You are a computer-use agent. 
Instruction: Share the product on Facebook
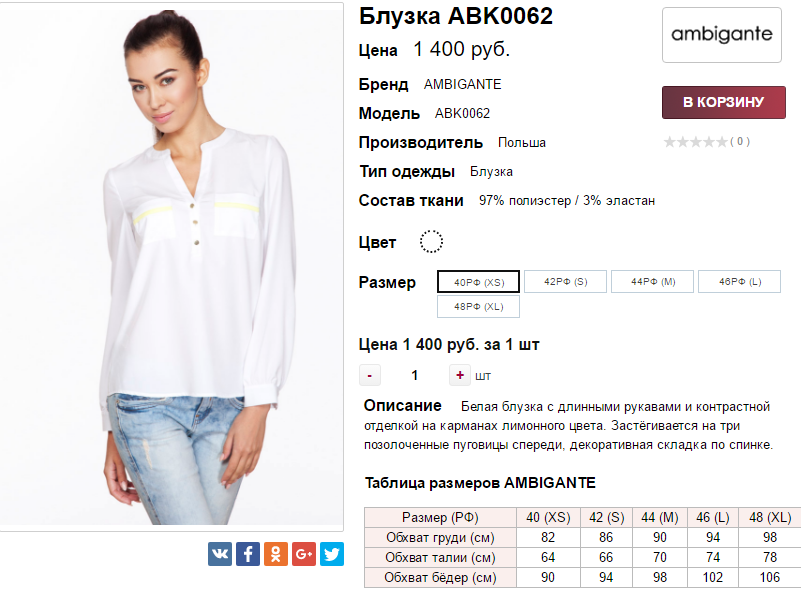(248, 554)
